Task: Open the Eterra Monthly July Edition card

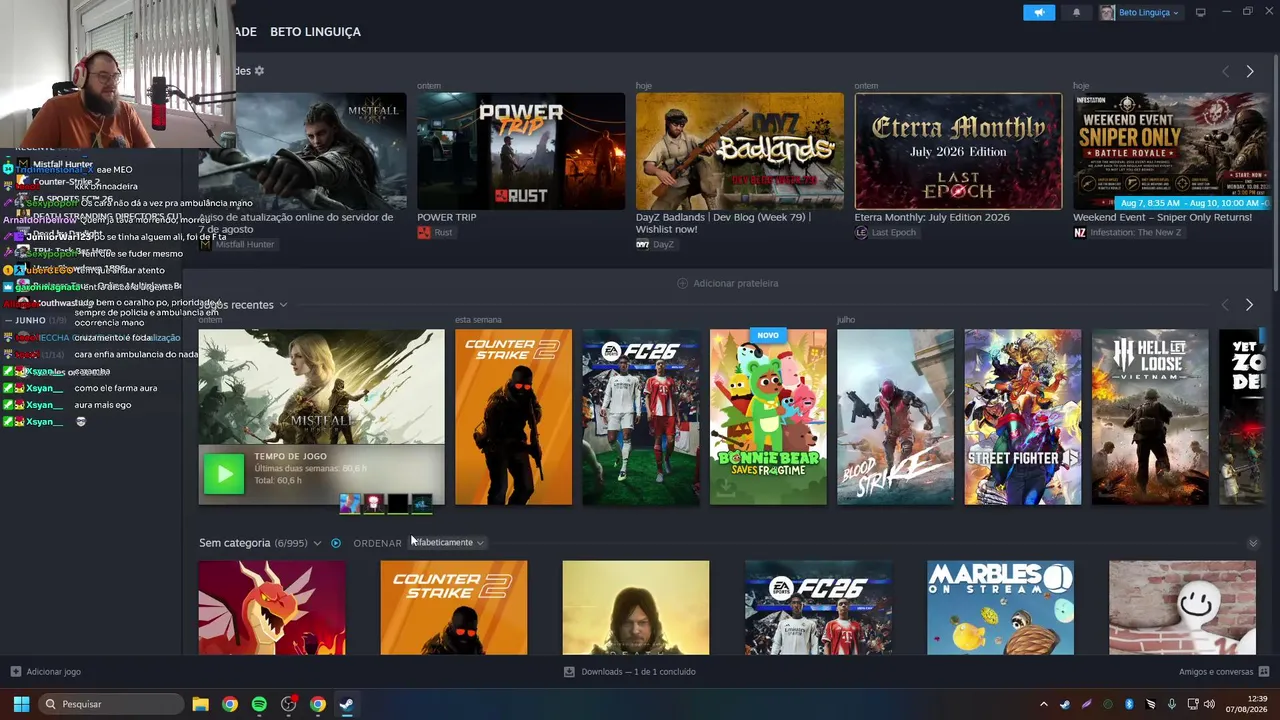Action: tap(958, 151)
